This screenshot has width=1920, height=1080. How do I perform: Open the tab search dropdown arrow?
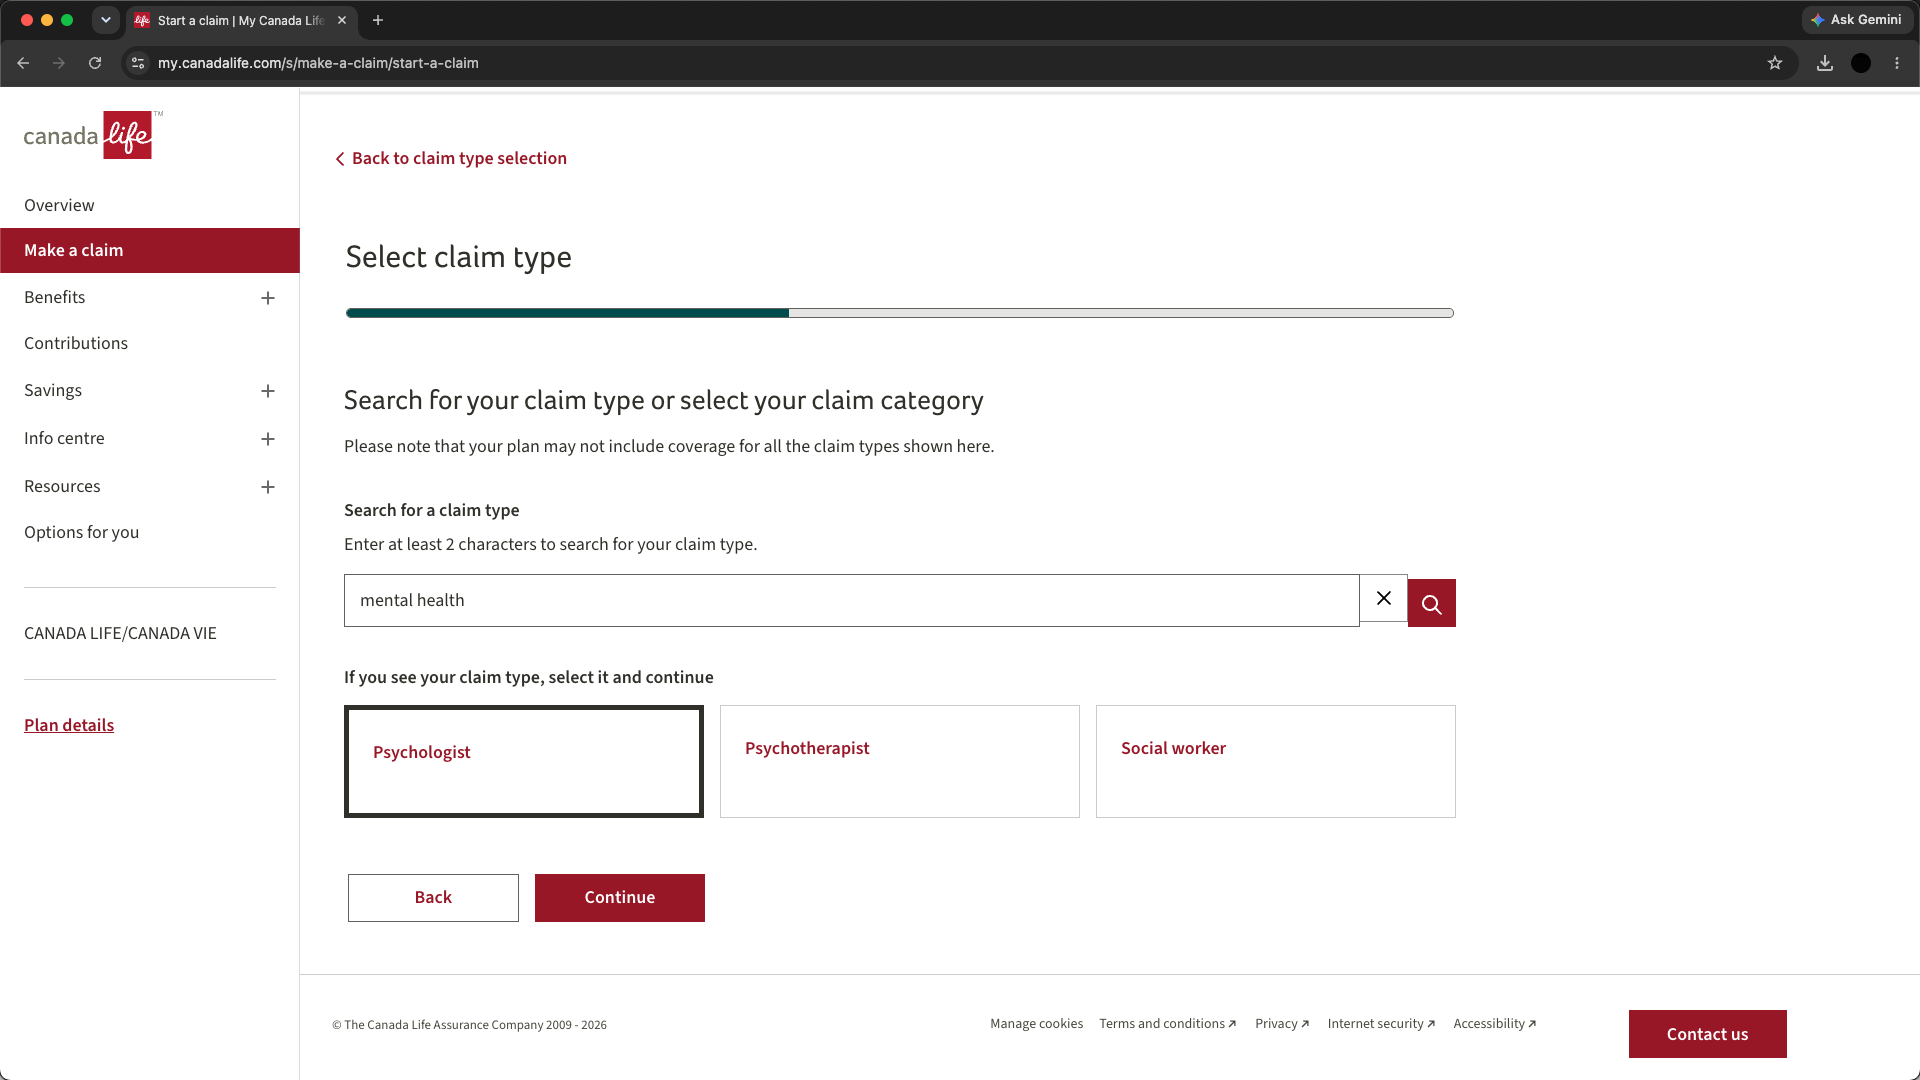click(106, 20)
